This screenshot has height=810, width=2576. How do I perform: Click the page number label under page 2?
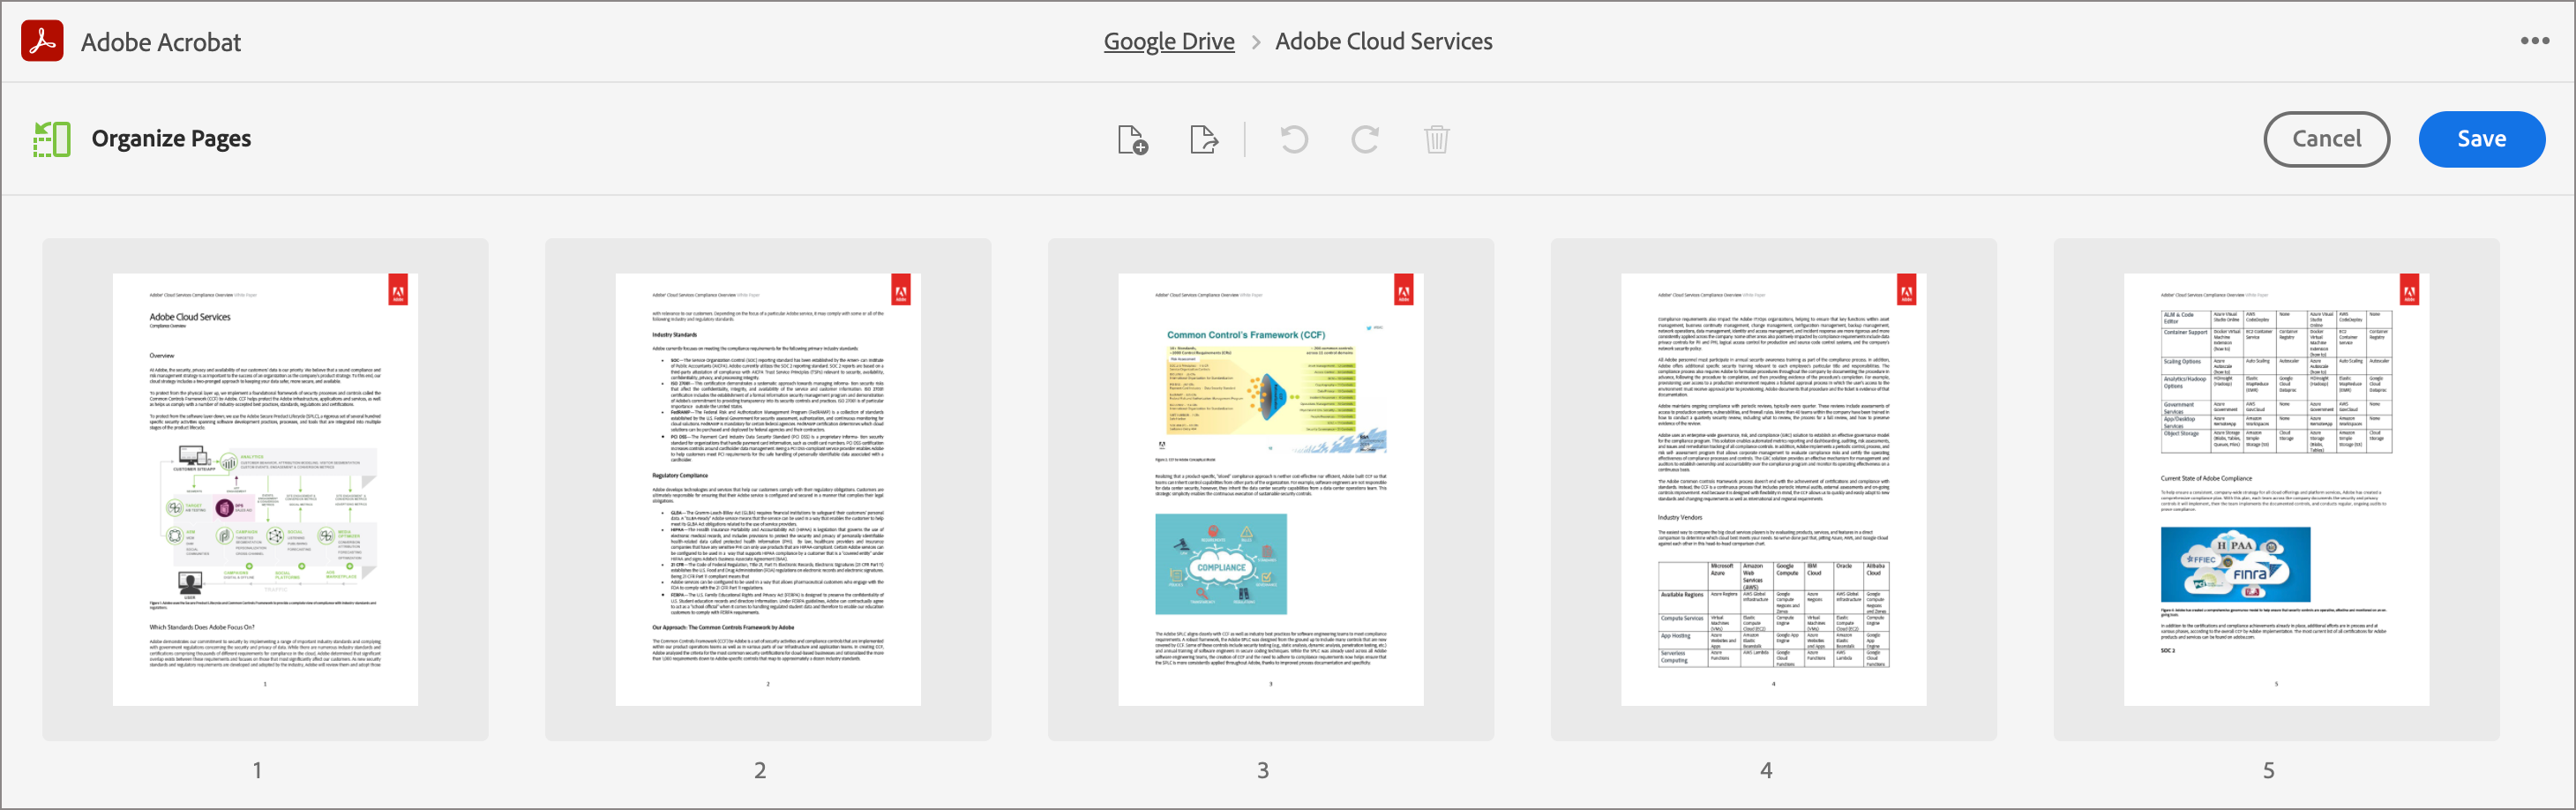pyautogui.click(x=760, y=770)
